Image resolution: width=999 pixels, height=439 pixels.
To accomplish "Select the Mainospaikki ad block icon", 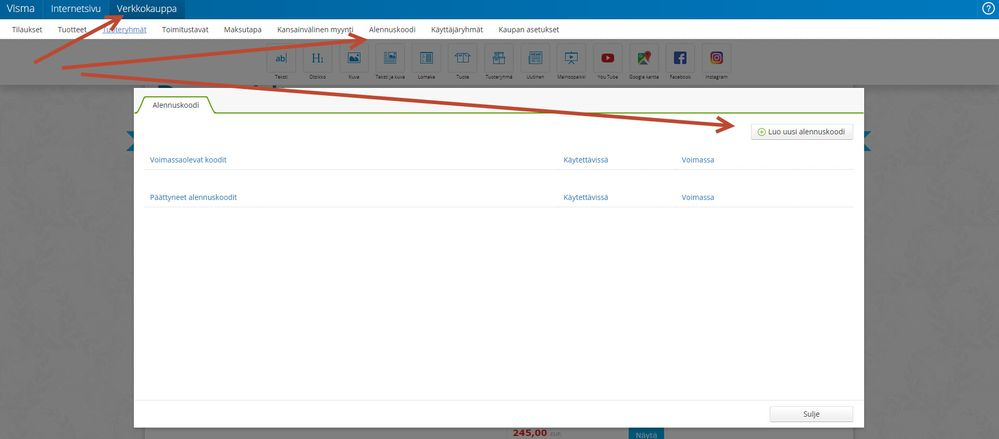I will 571,58.
